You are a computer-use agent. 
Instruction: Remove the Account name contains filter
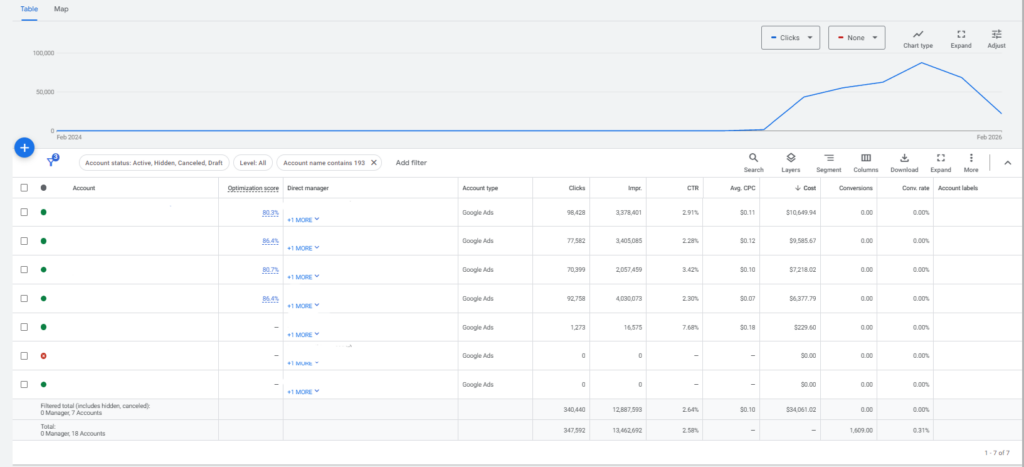pos(374,162)
